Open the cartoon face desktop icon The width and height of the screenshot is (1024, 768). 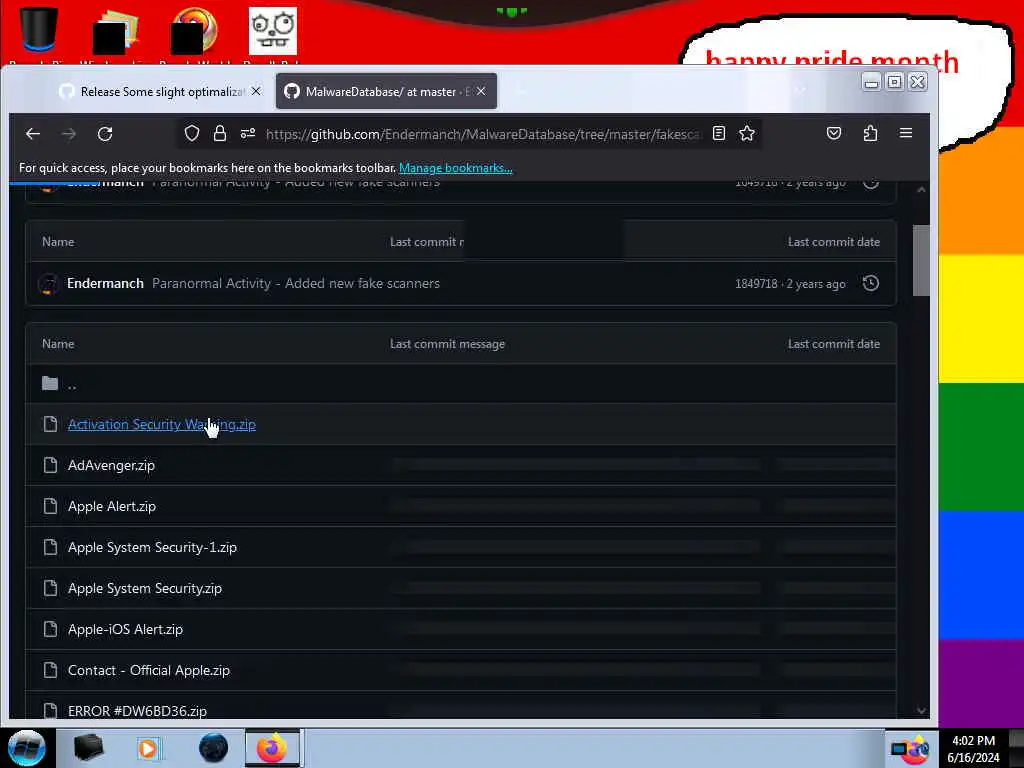tap(272, 30)
